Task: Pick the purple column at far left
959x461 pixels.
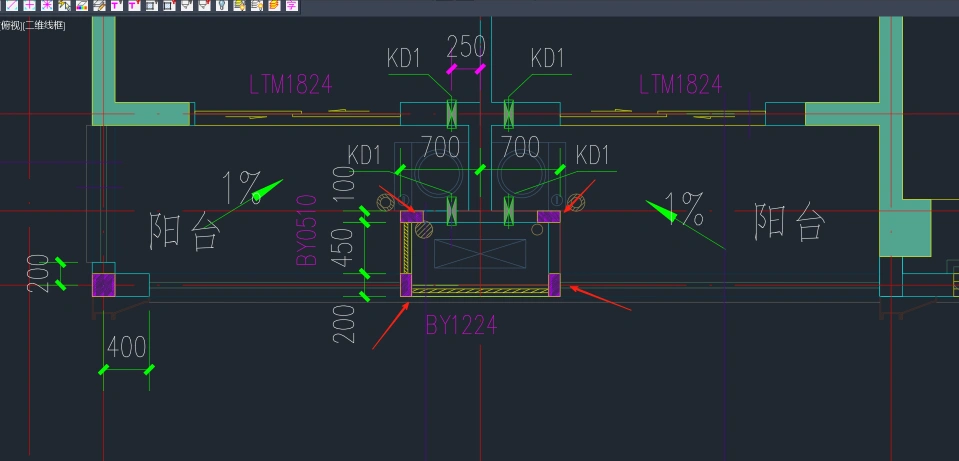Action: click(104, 284)
